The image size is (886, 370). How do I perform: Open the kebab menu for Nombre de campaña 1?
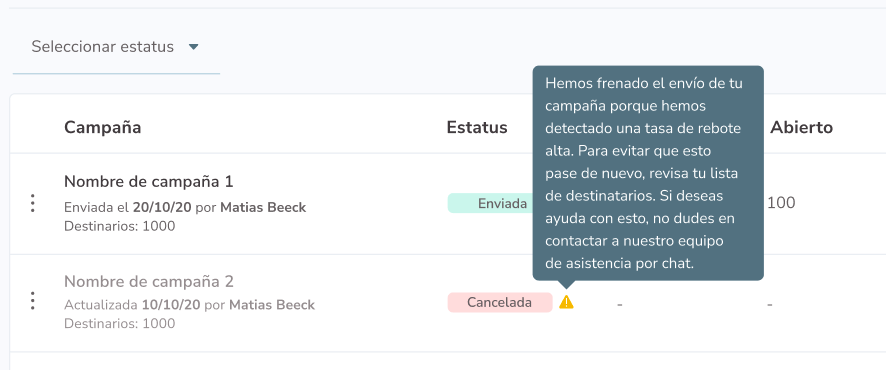pos(33,203)
